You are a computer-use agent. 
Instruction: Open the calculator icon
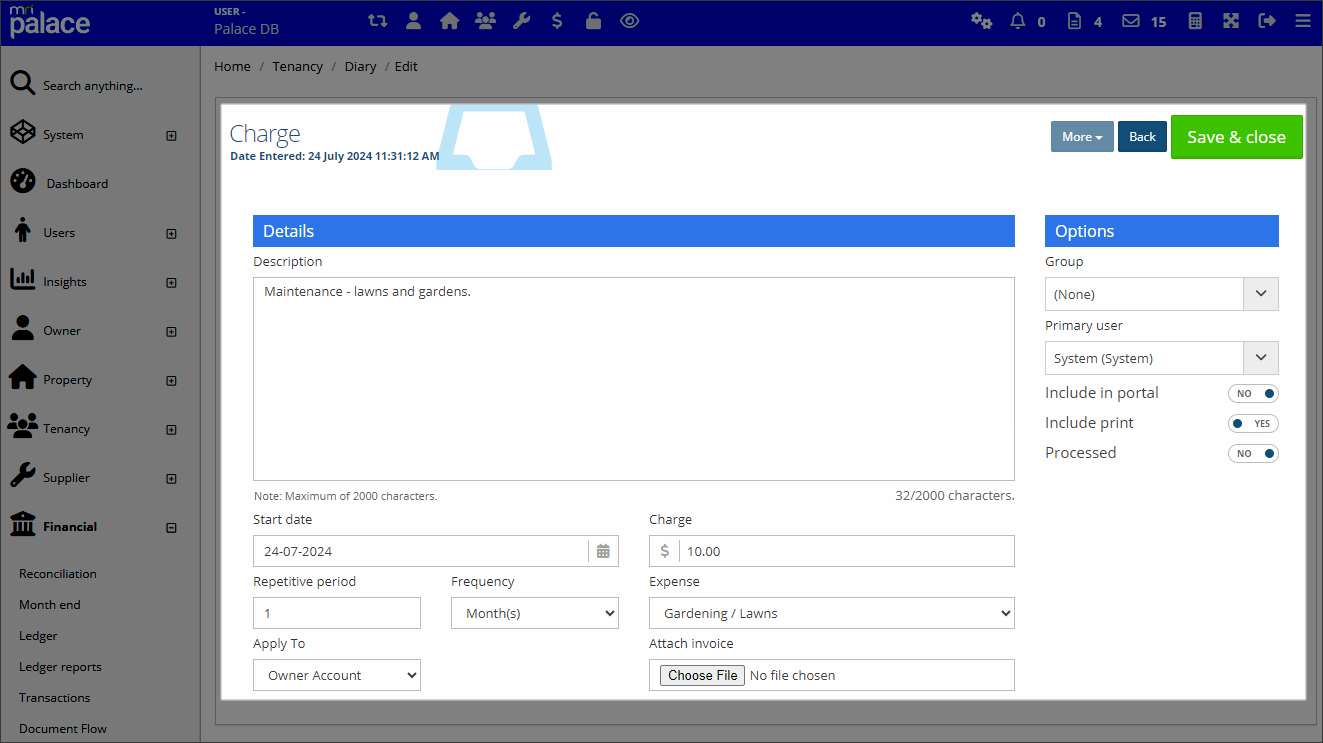[1194, 20]
